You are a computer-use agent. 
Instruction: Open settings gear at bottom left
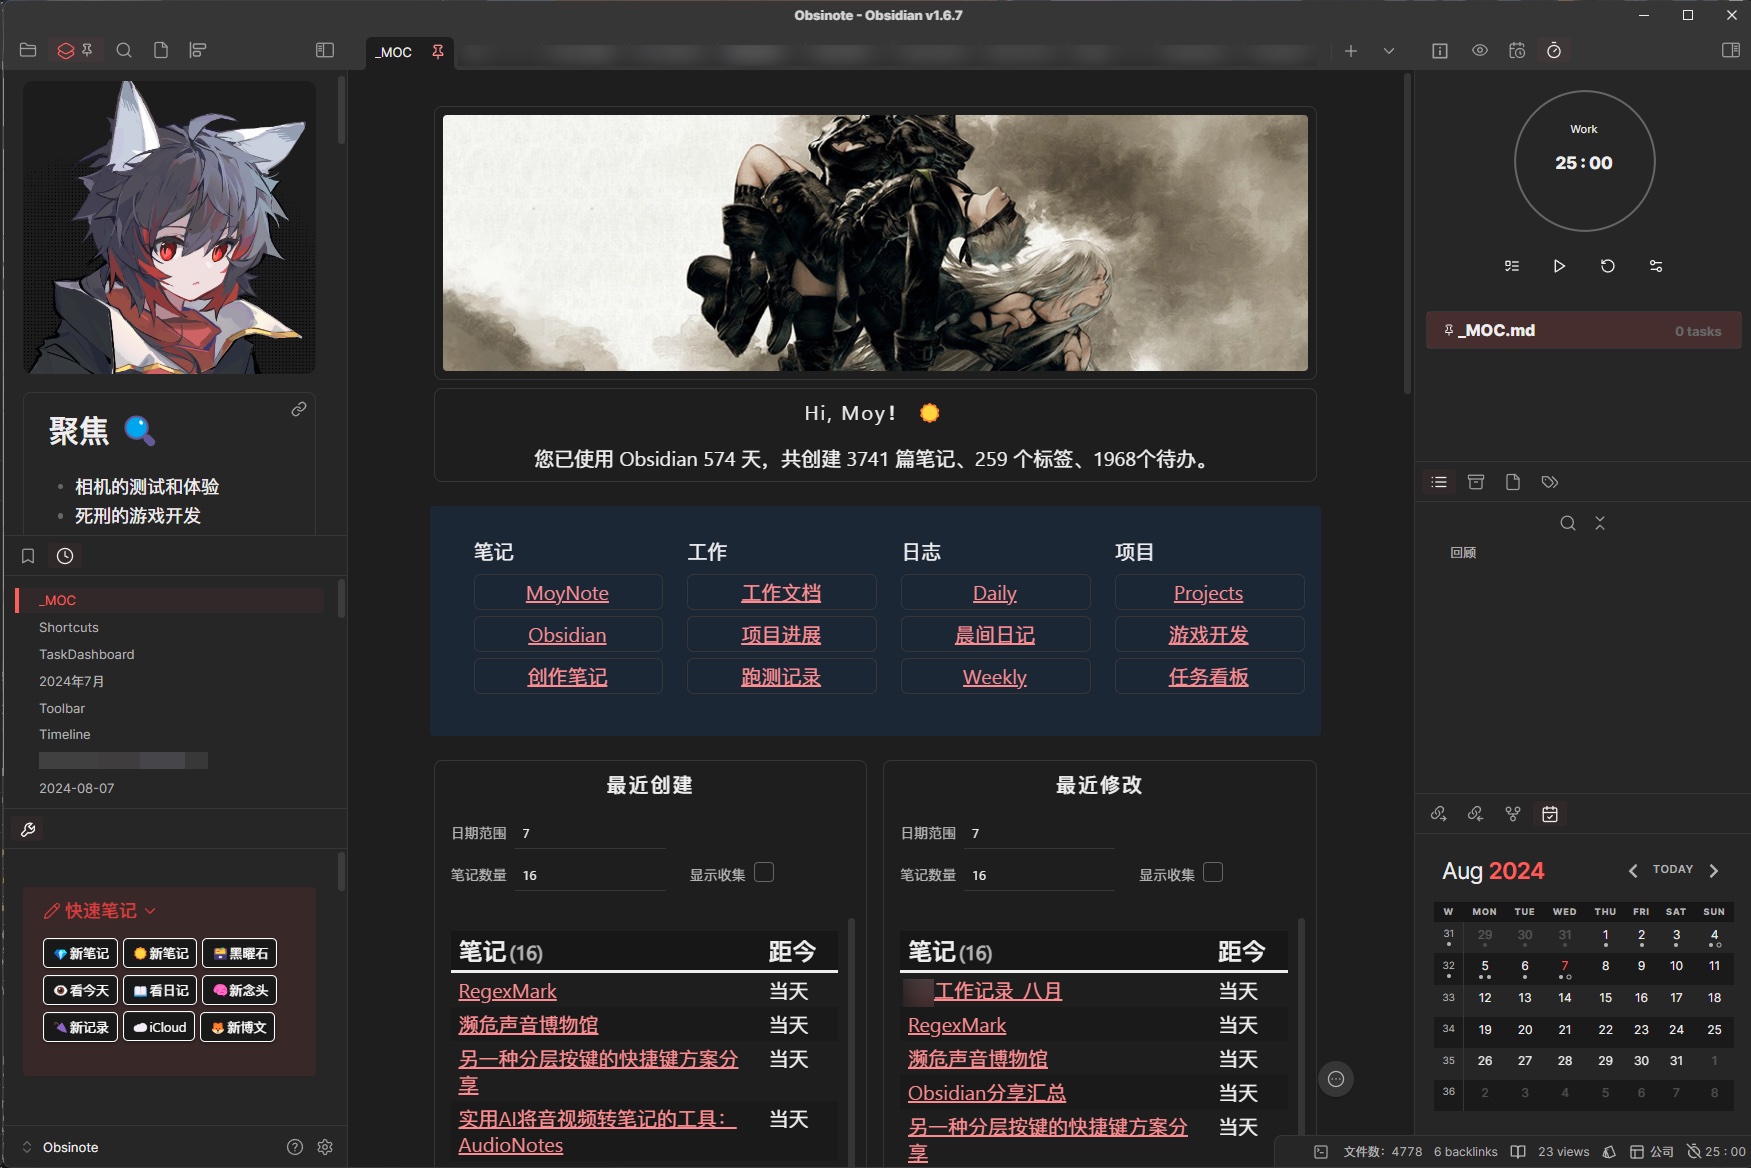click(325, 1147)
